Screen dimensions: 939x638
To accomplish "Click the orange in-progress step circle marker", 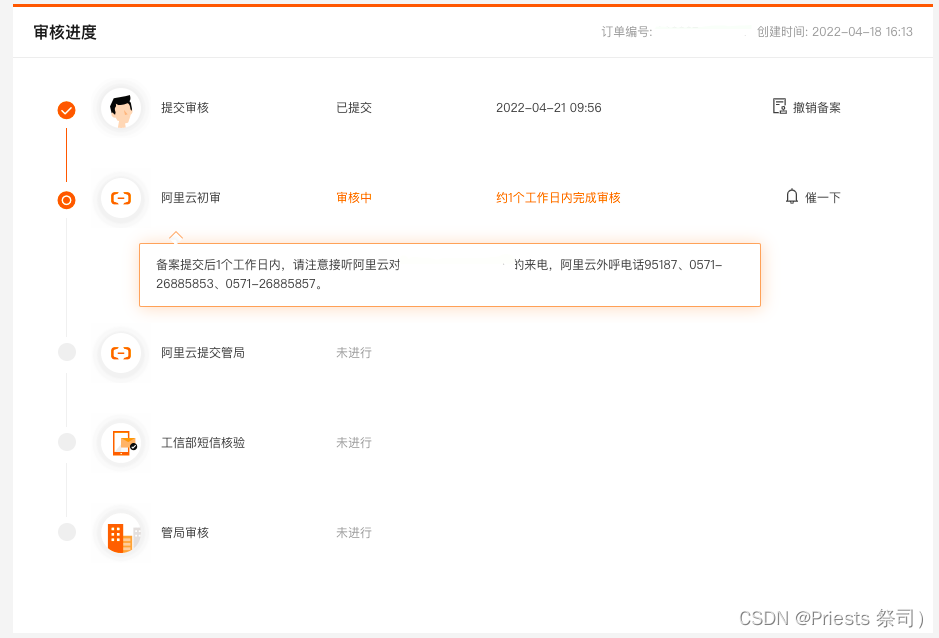I will coord(66,200).
